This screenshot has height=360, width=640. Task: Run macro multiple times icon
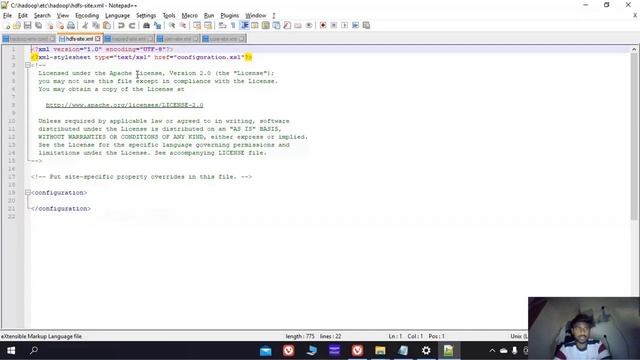click(x=355, y=25)
